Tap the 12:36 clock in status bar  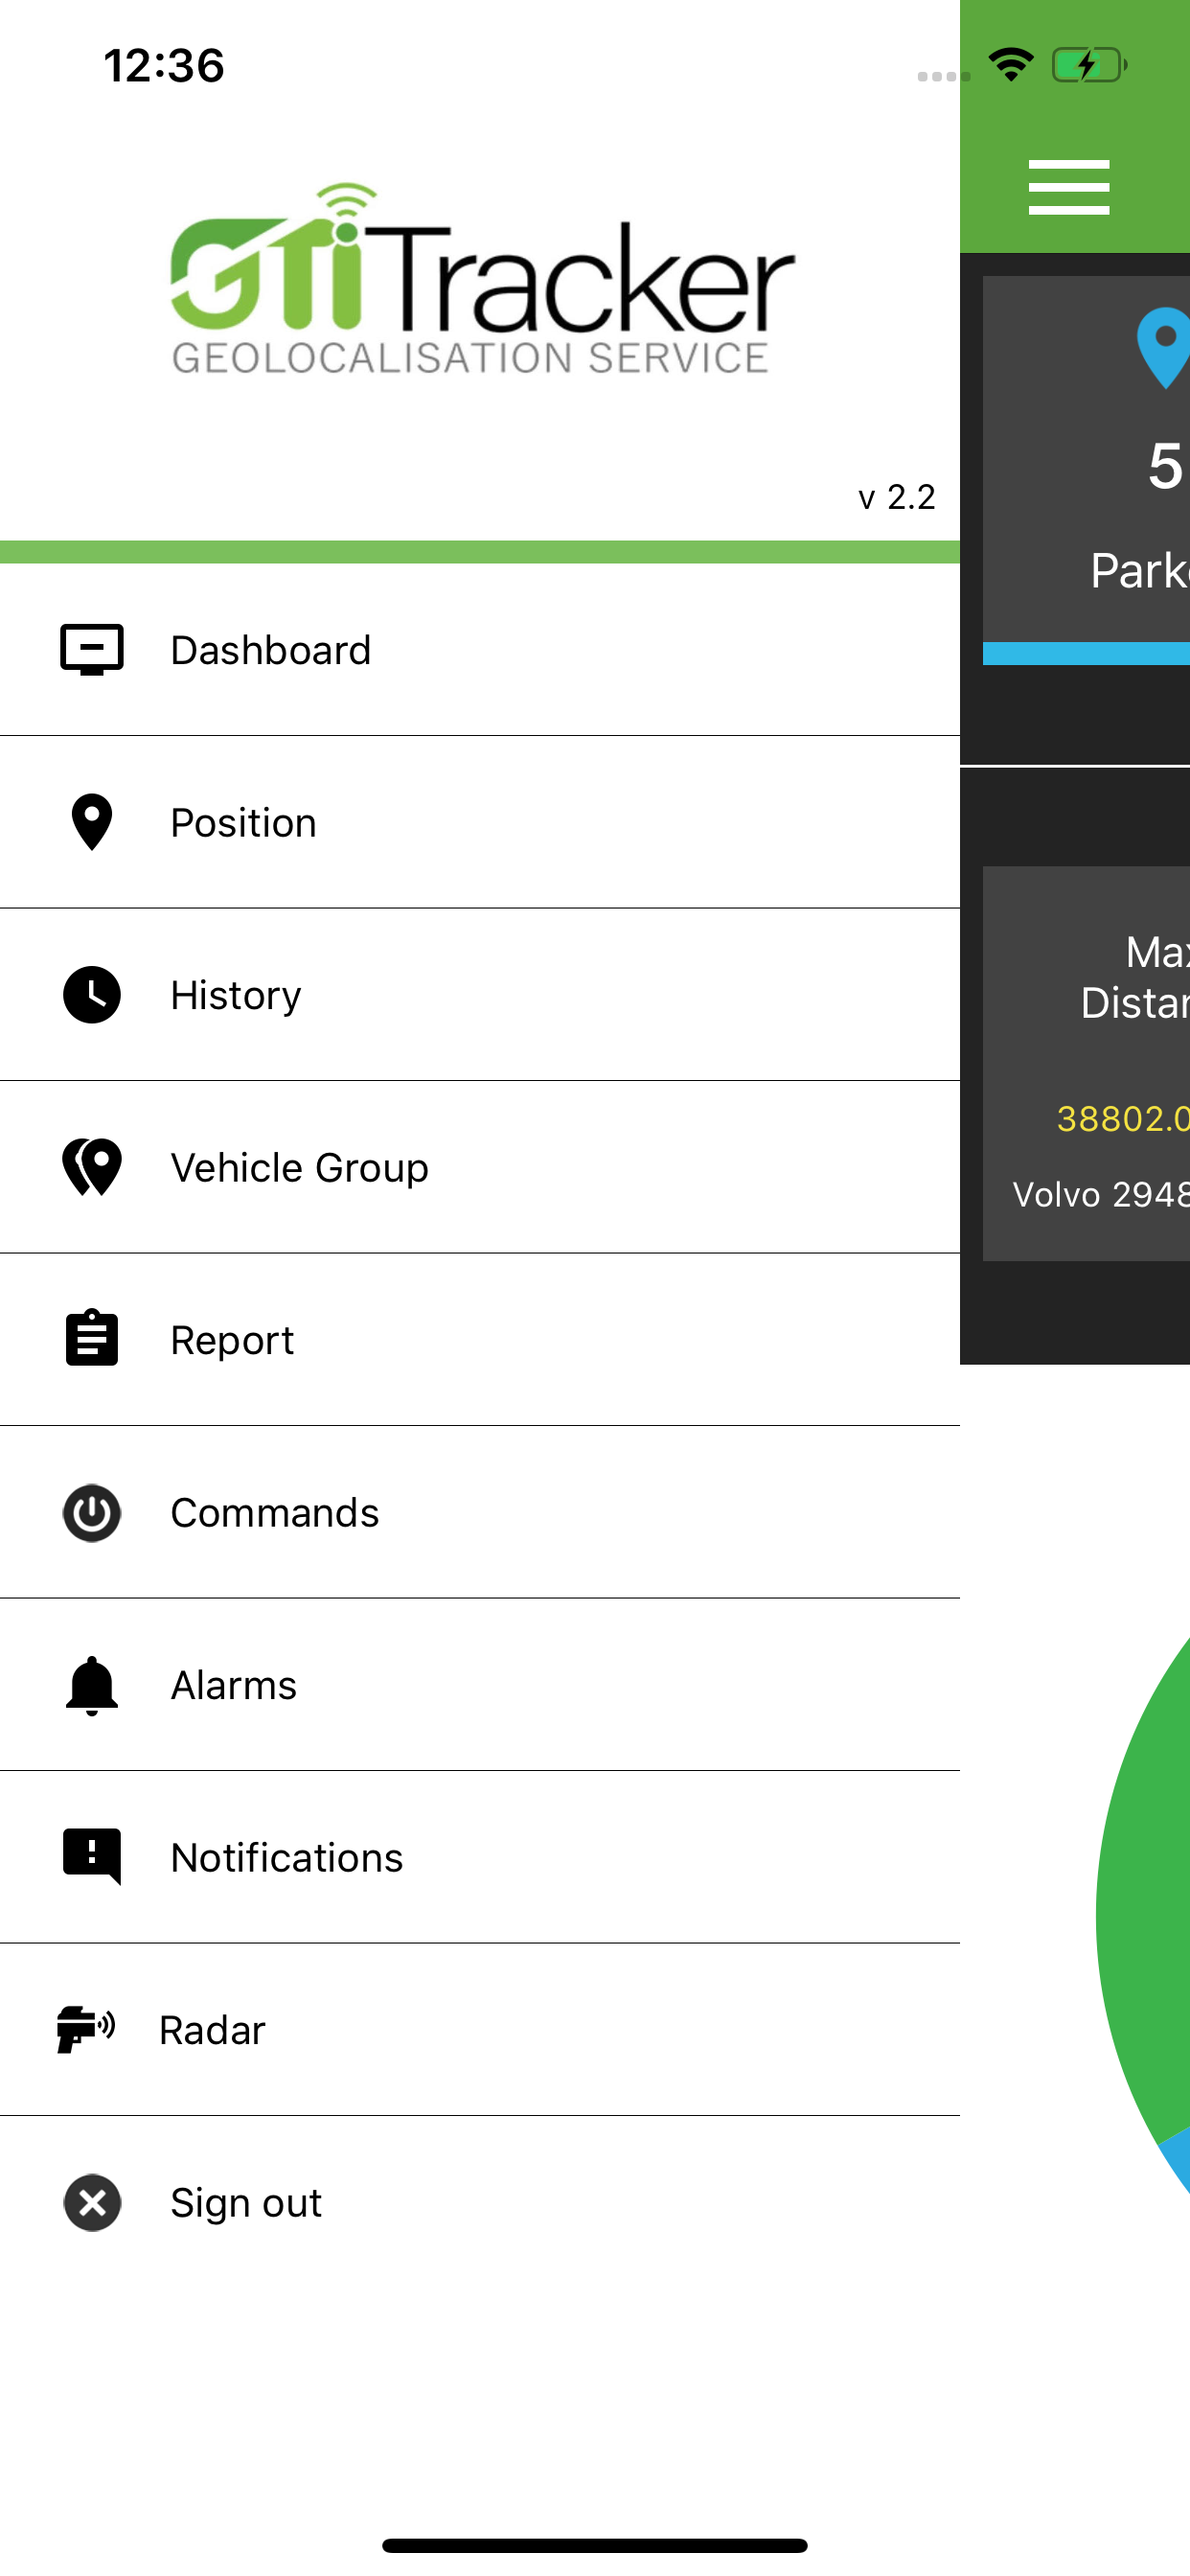164,66
